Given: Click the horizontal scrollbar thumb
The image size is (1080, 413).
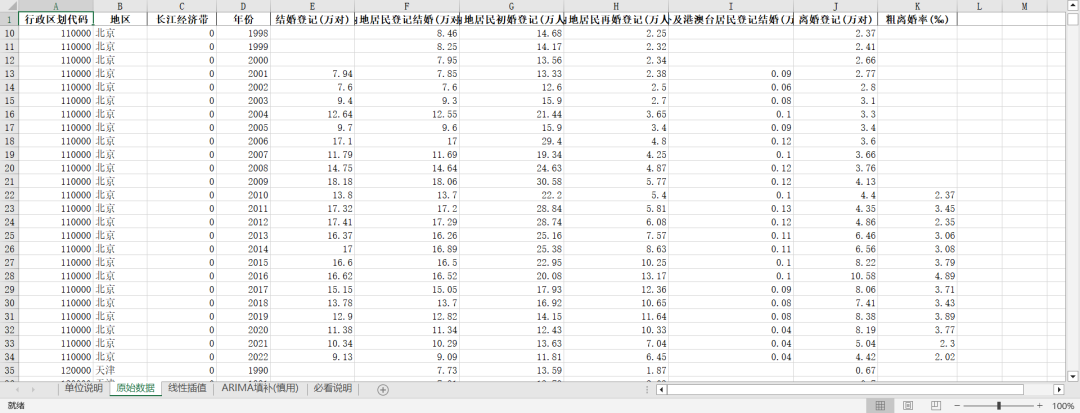Looking at the screenshot, I should point(845,390).
